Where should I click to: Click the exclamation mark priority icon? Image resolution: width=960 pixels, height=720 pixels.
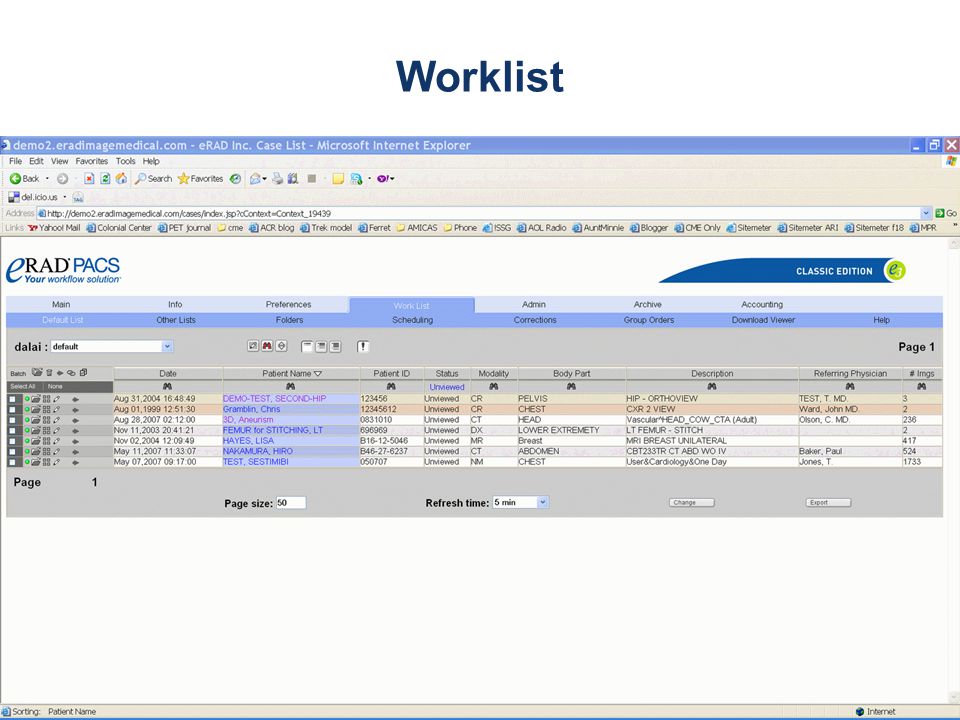tap(363, 347)
